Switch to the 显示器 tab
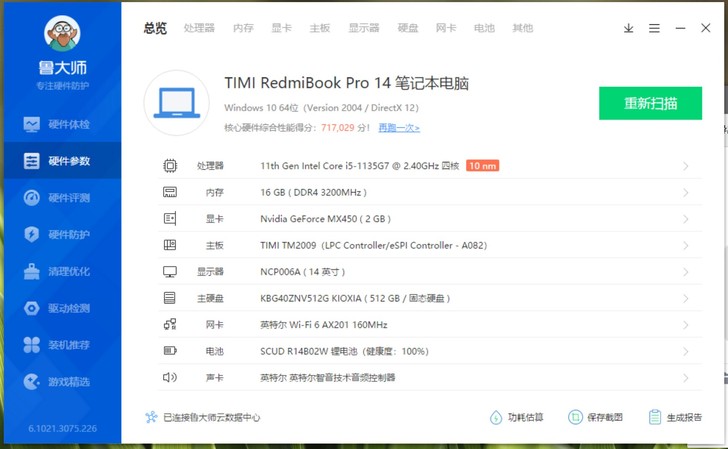 click(364, 28)
